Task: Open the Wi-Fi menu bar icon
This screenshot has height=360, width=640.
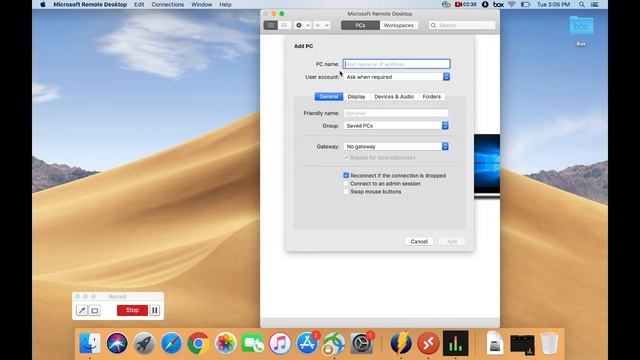Action: point(512,4)
